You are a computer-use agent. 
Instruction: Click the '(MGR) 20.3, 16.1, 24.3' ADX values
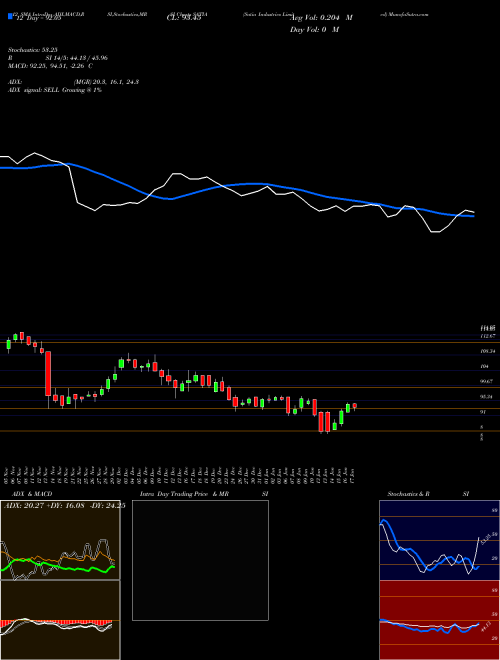[106, 82]
